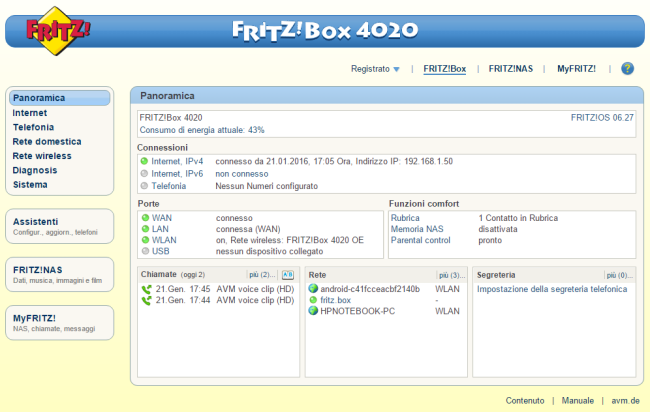The width and height of the screenshot is (650, 412).
Task: Click the FRITZ! logo icon
Action: pos(57,30)
